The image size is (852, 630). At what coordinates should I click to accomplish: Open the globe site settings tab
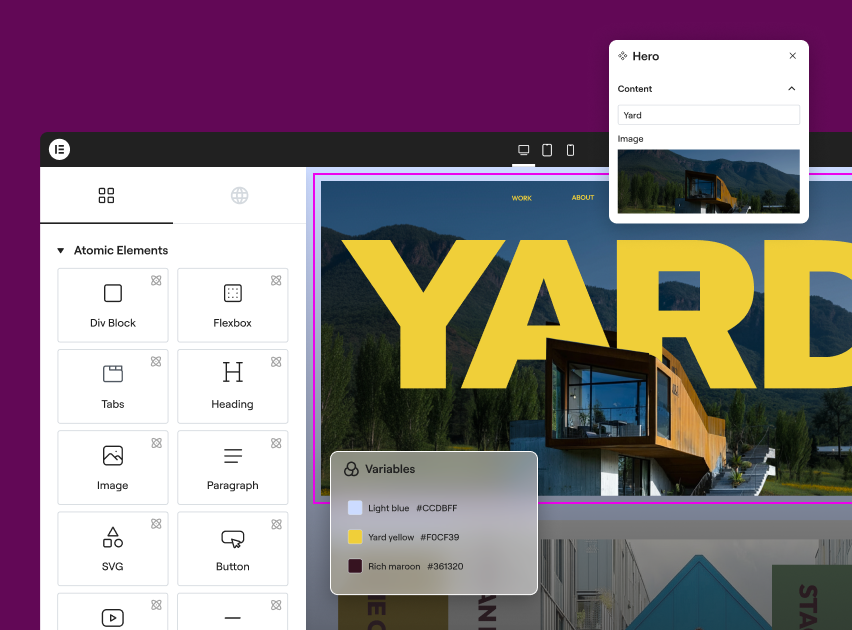(239, 196)
